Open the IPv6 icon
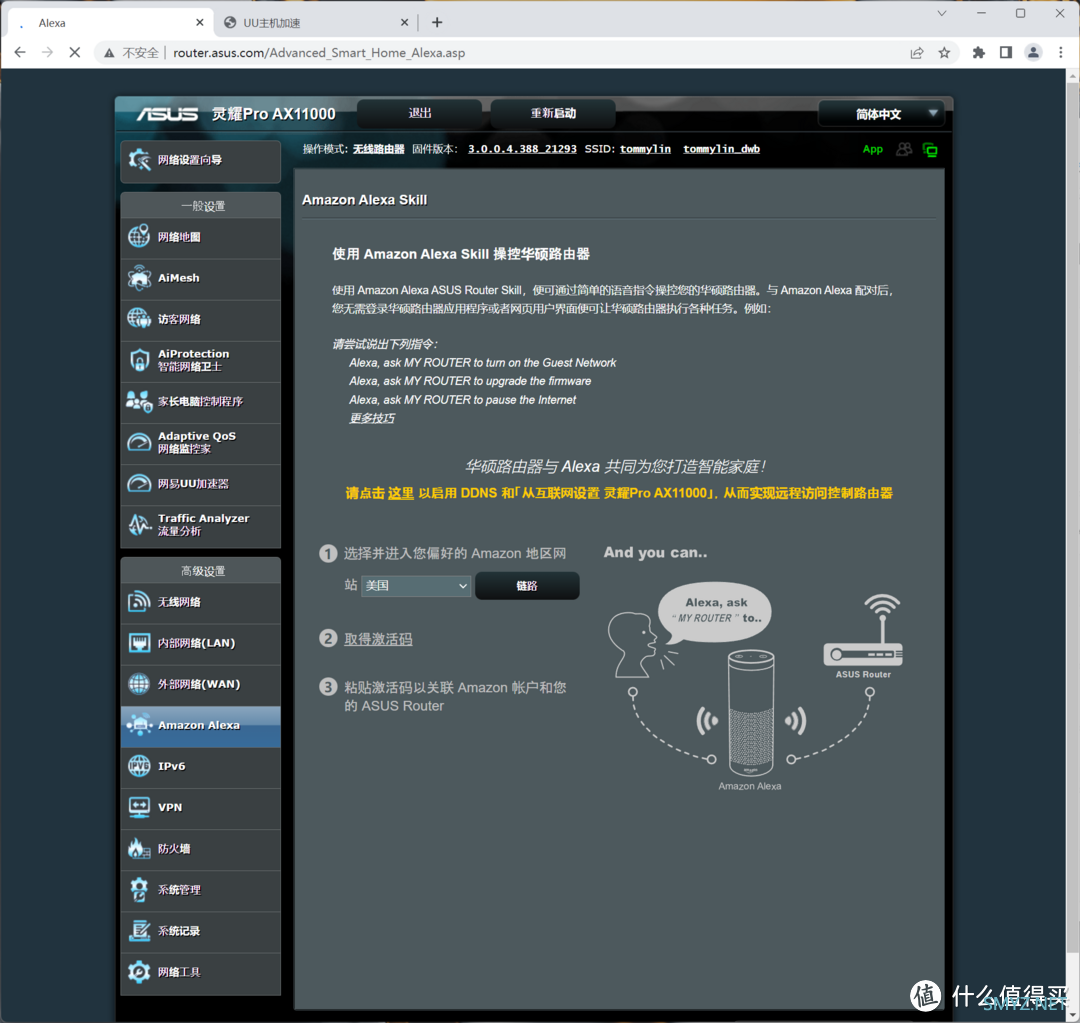 [139, 766]
